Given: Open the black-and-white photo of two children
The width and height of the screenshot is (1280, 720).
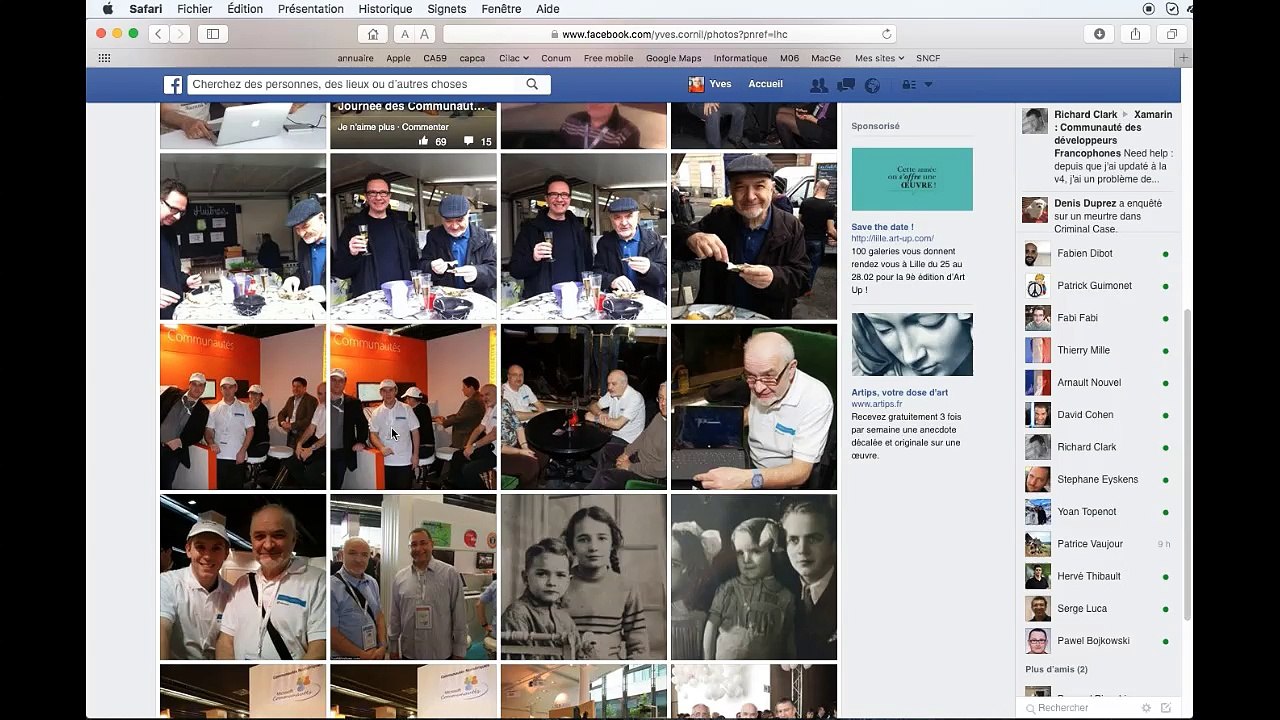Looking at the screenshot, I should [x=584, y=577].
